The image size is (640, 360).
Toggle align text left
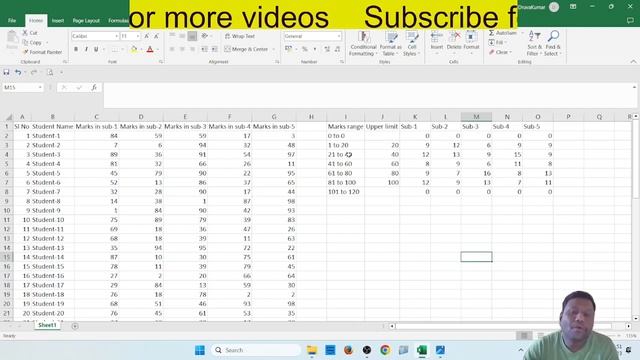click(x=172, y=49)
